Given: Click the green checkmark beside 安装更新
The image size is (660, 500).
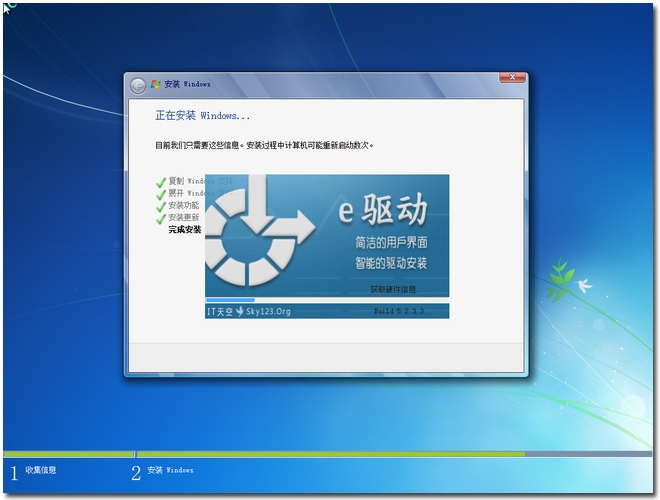Looking at the screenshot, I should tap(161, 219).
